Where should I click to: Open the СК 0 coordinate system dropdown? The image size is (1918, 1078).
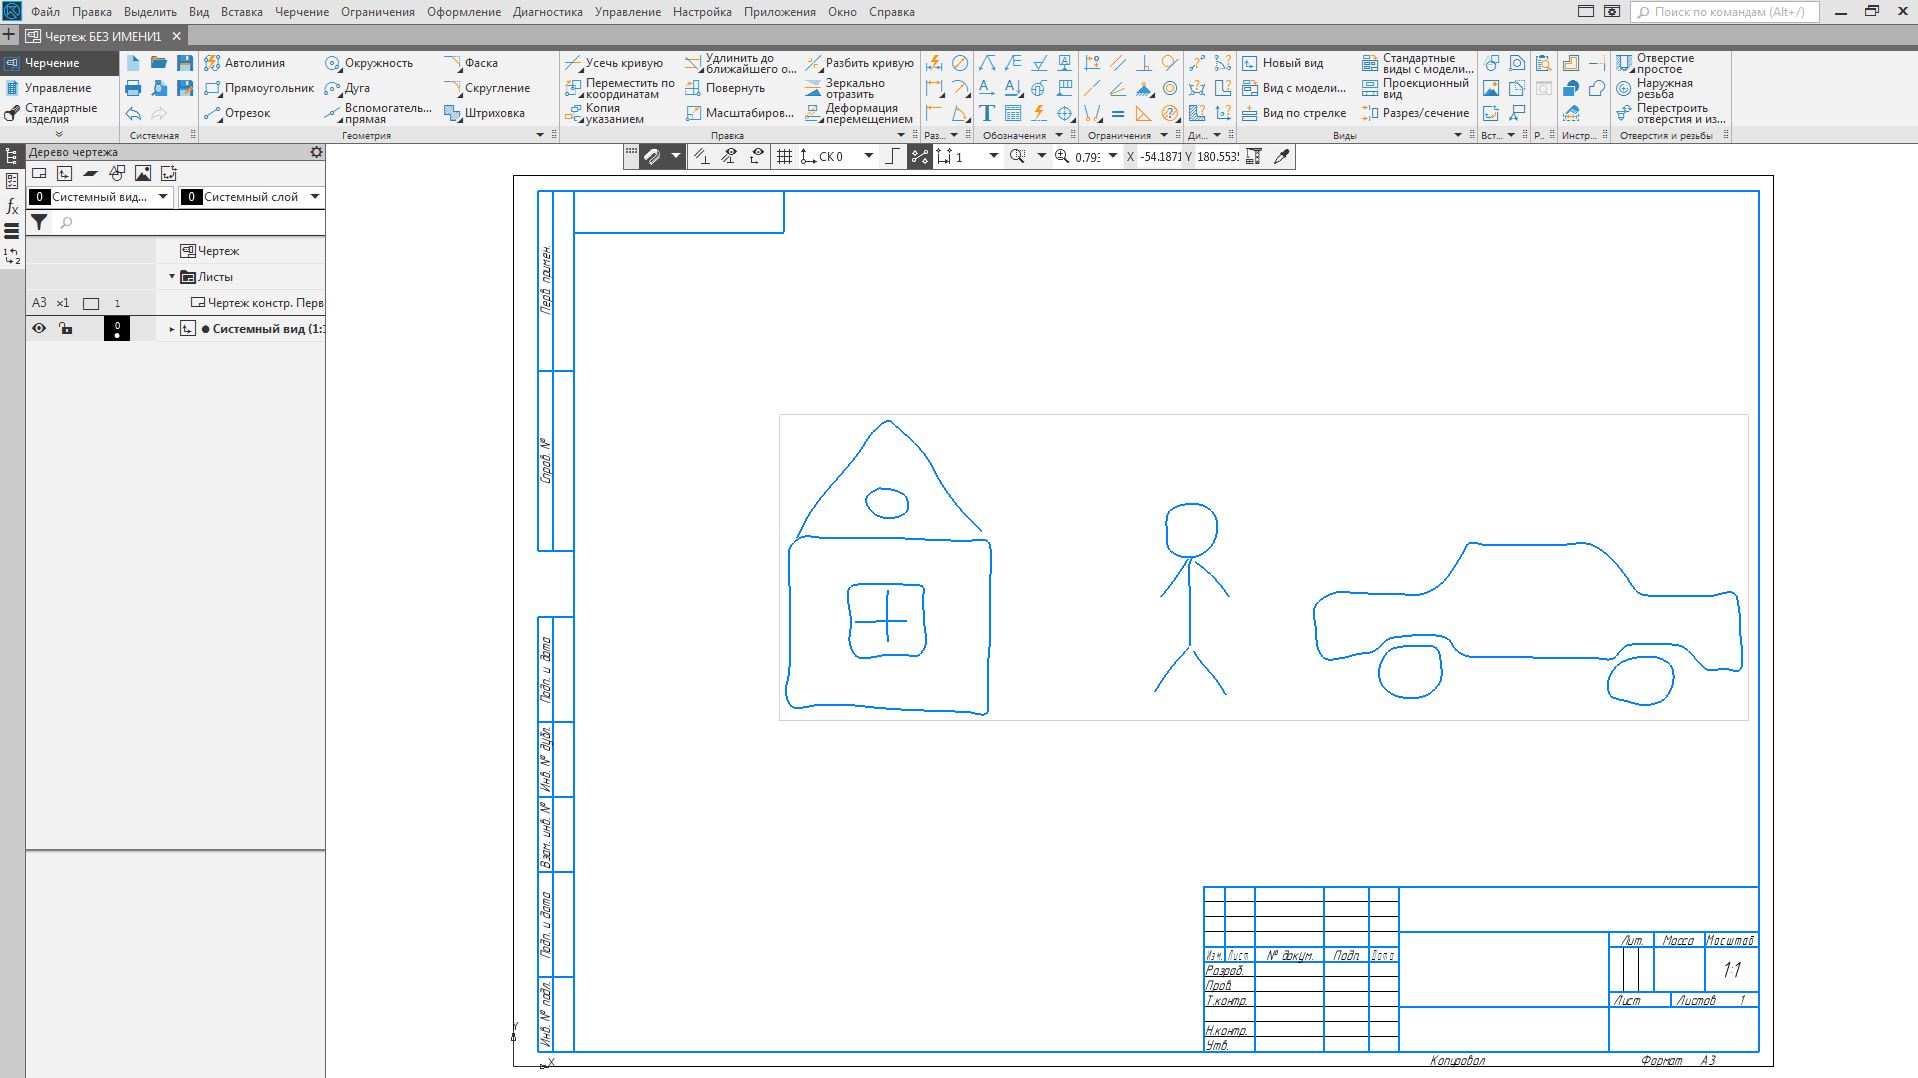868,156
